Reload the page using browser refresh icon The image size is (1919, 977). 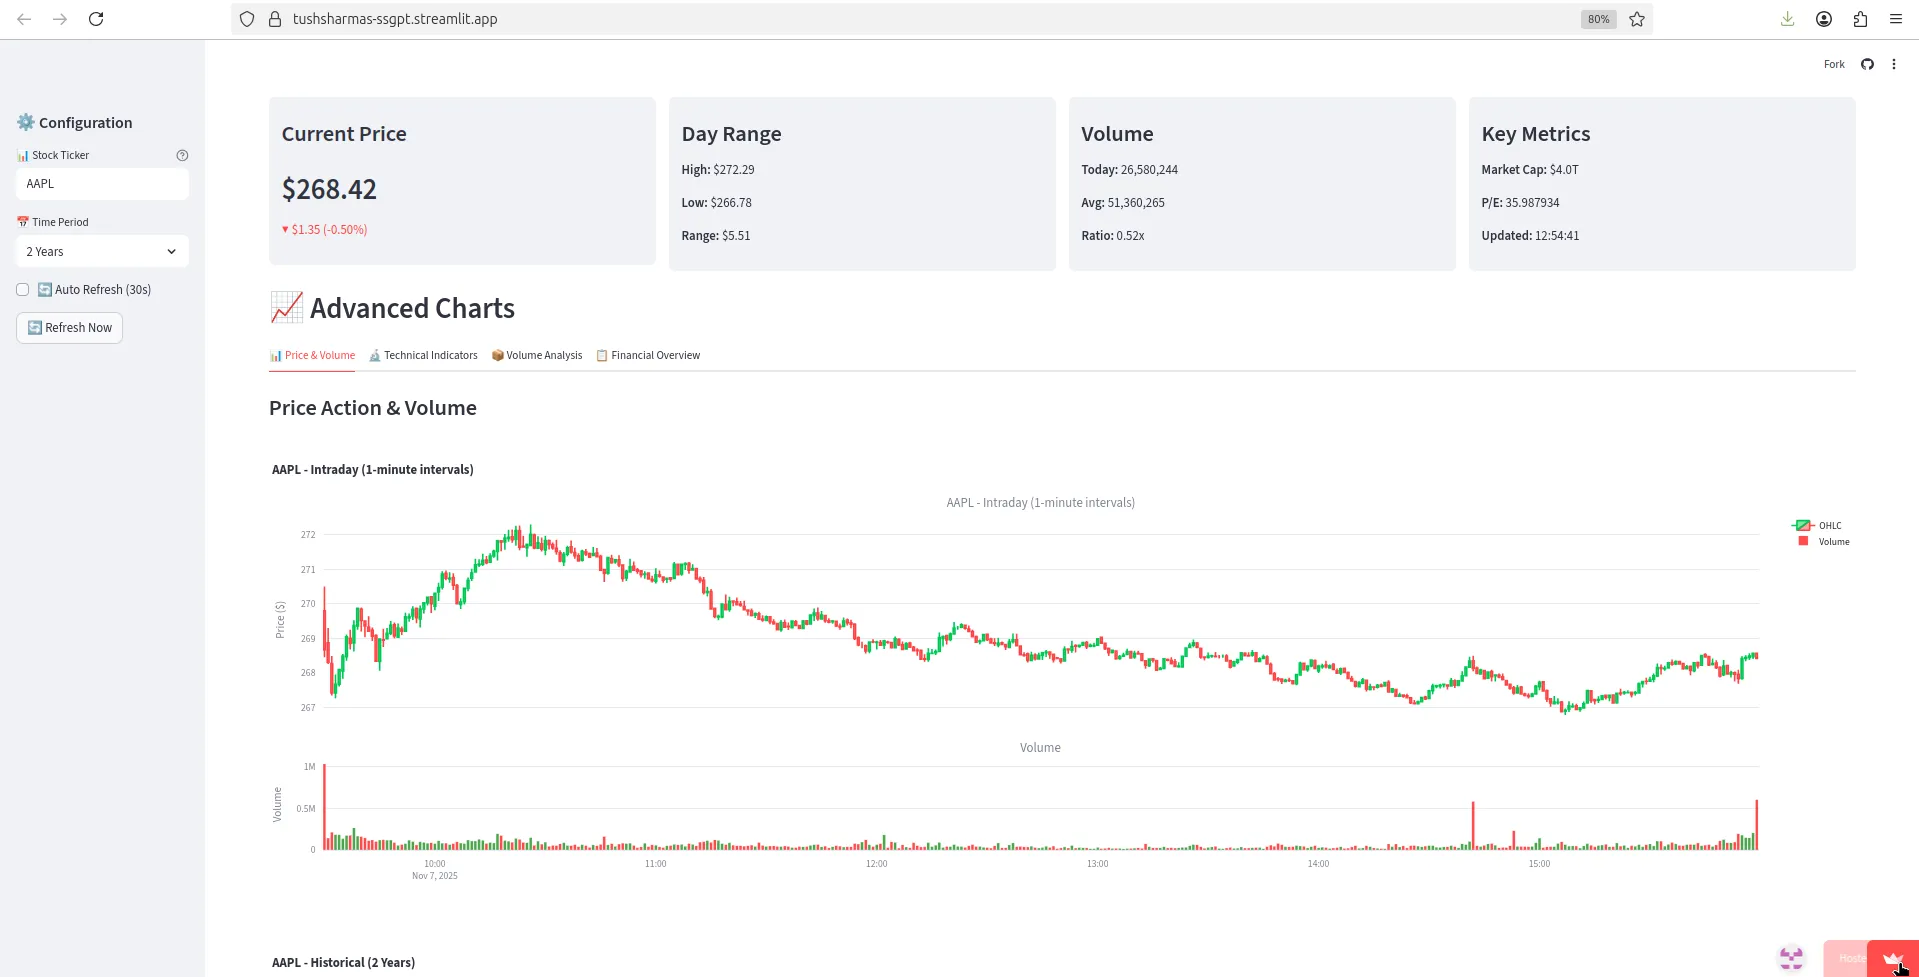pos(96,19)
